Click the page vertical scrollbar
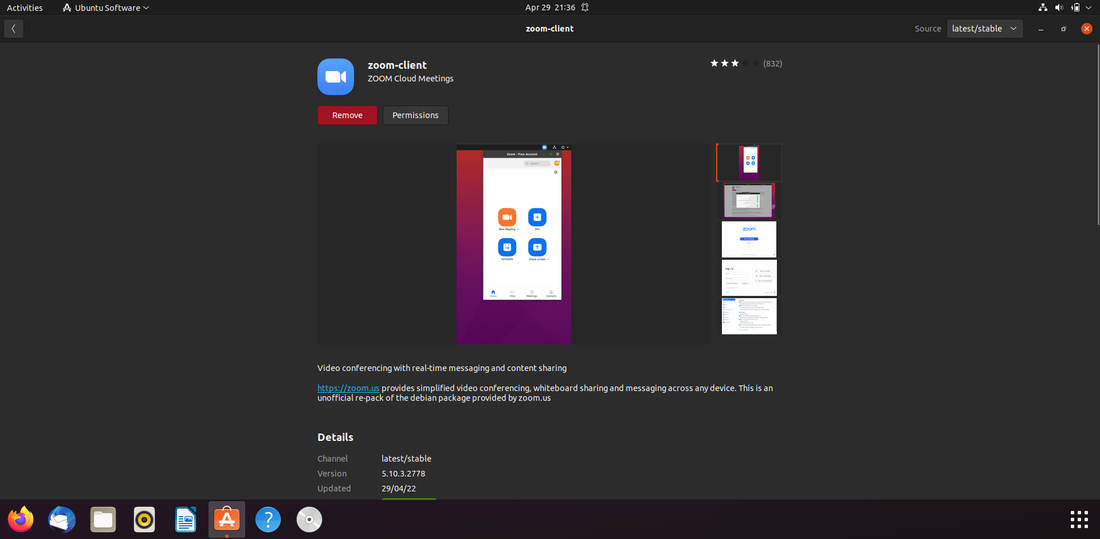Viewport: 1100px width, 539px height. pyautogui.click(x=1097, y=135)
